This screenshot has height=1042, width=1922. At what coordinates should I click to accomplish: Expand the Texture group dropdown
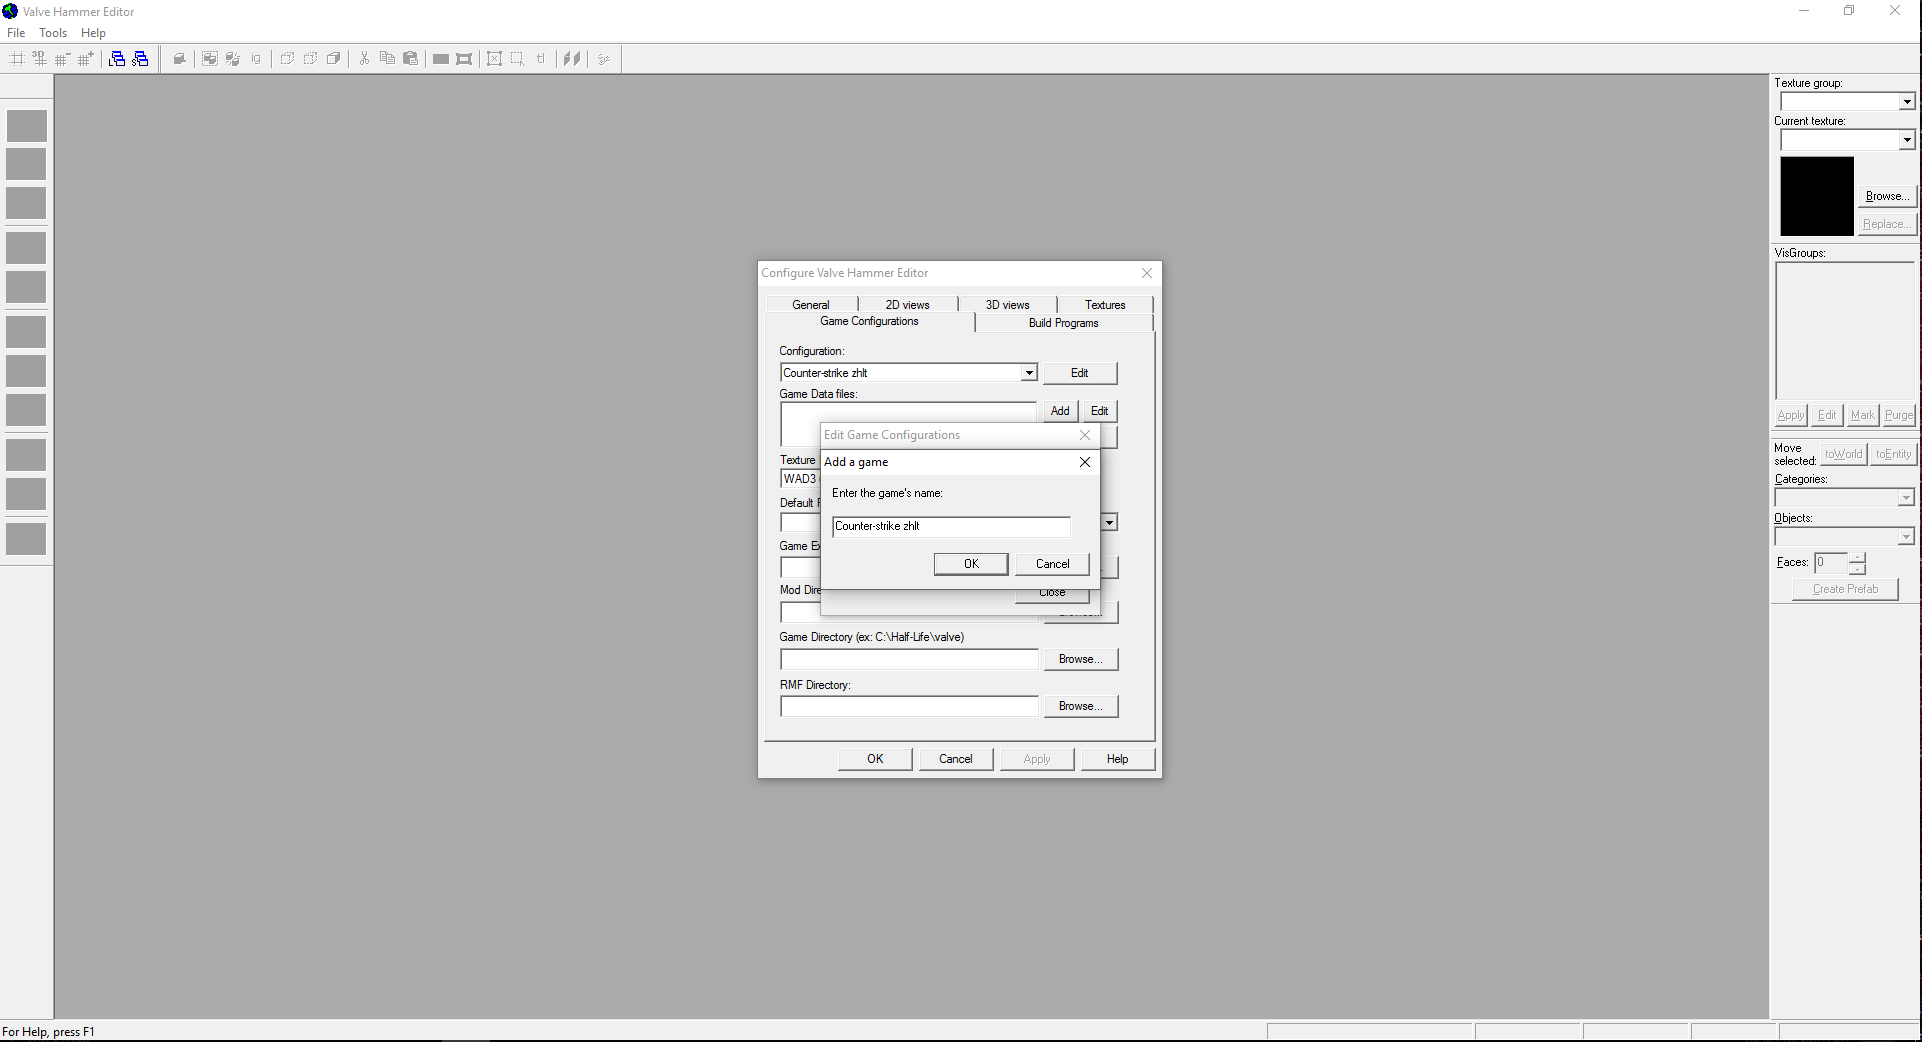pos(1907,102)
